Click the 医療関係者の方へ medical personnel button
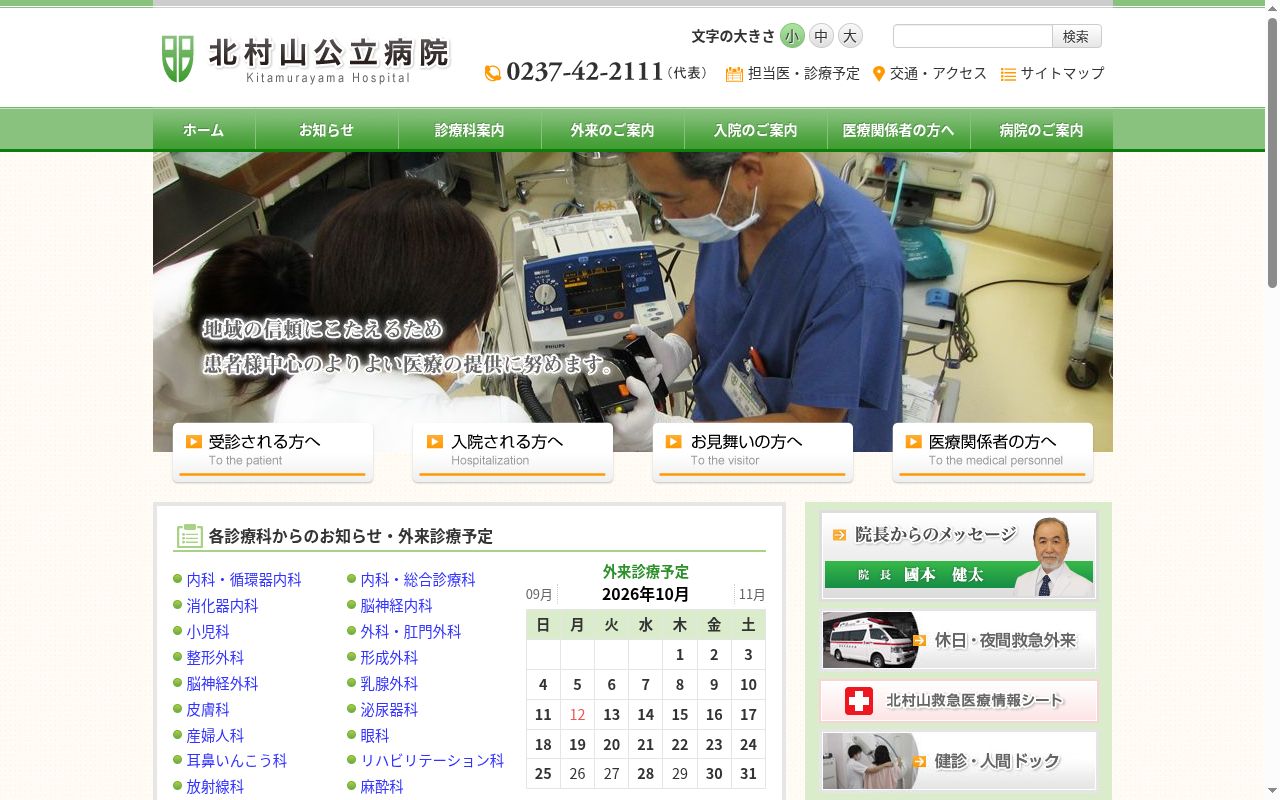 coord(993,452)
